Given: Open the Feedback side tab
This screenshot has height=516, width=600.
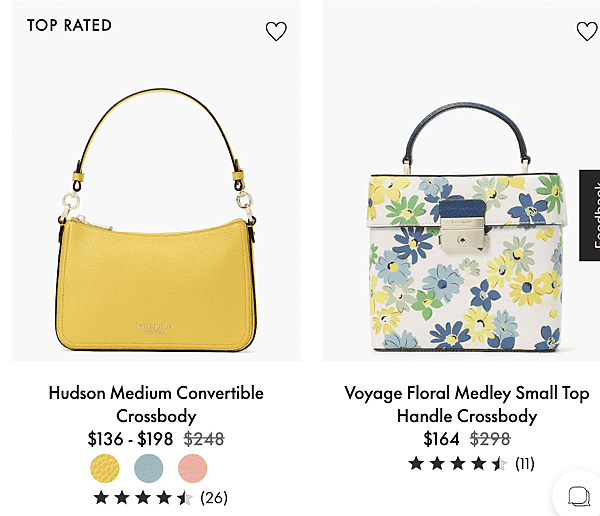Looking at the screenshot, I should [x=590, y=216].
